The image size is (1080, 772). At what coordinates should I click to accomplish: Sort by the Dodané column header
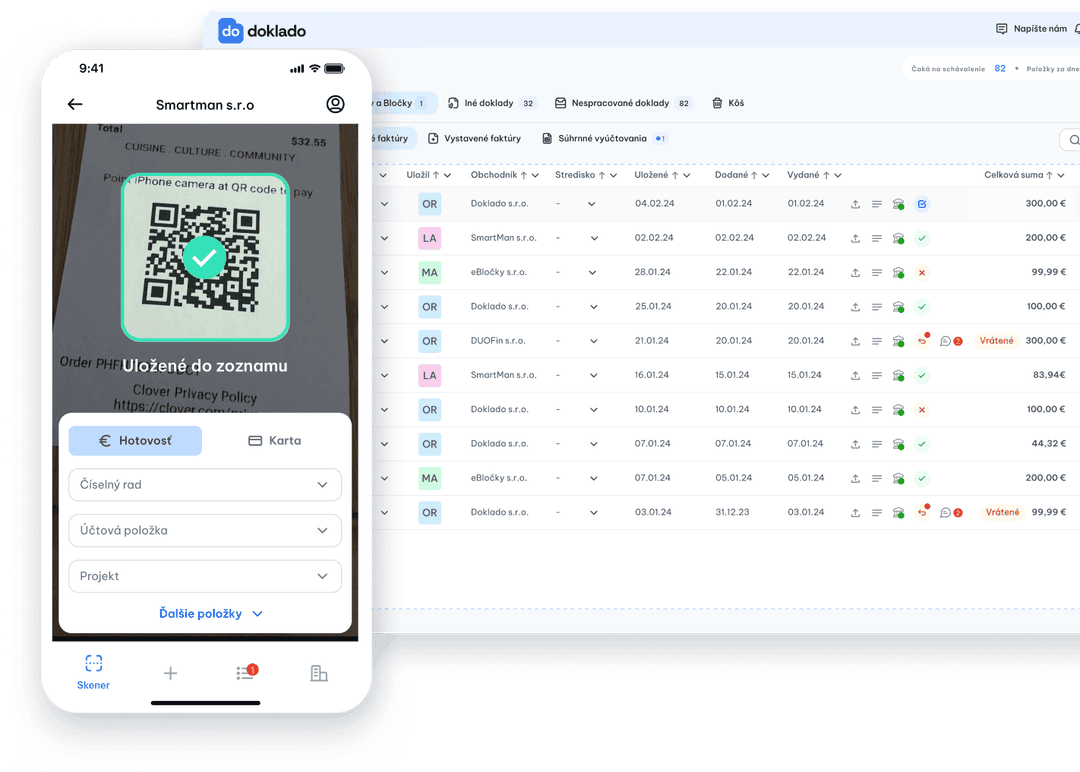click(x=742, y=175)
